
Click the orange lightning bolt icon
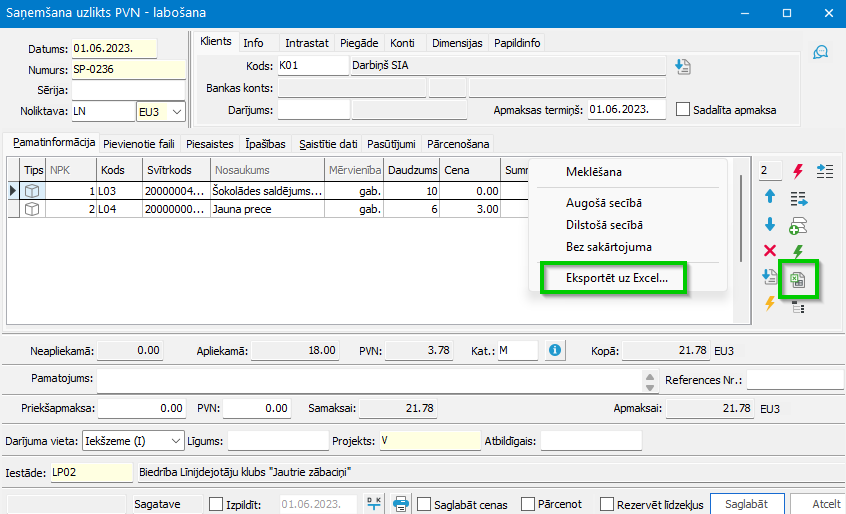[770, 303]
